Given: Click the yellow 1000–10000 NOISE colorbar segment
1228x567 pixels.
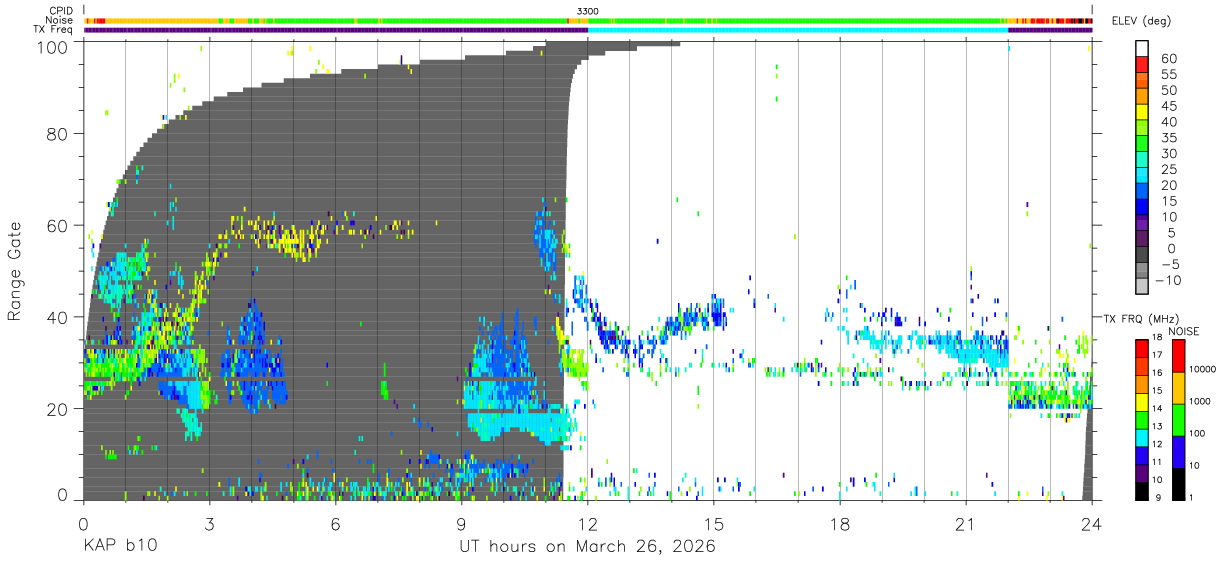Looking at the screenshot, I should 1180,387.
